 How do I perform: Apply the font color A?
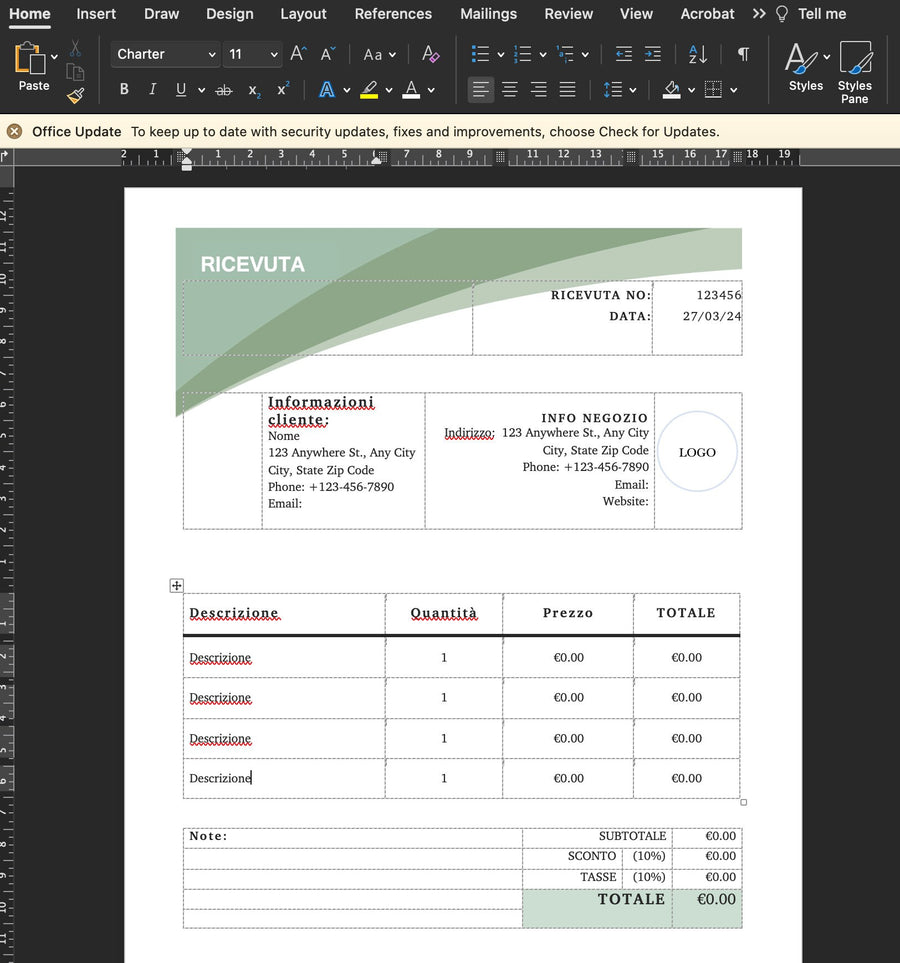pos(411,90)
